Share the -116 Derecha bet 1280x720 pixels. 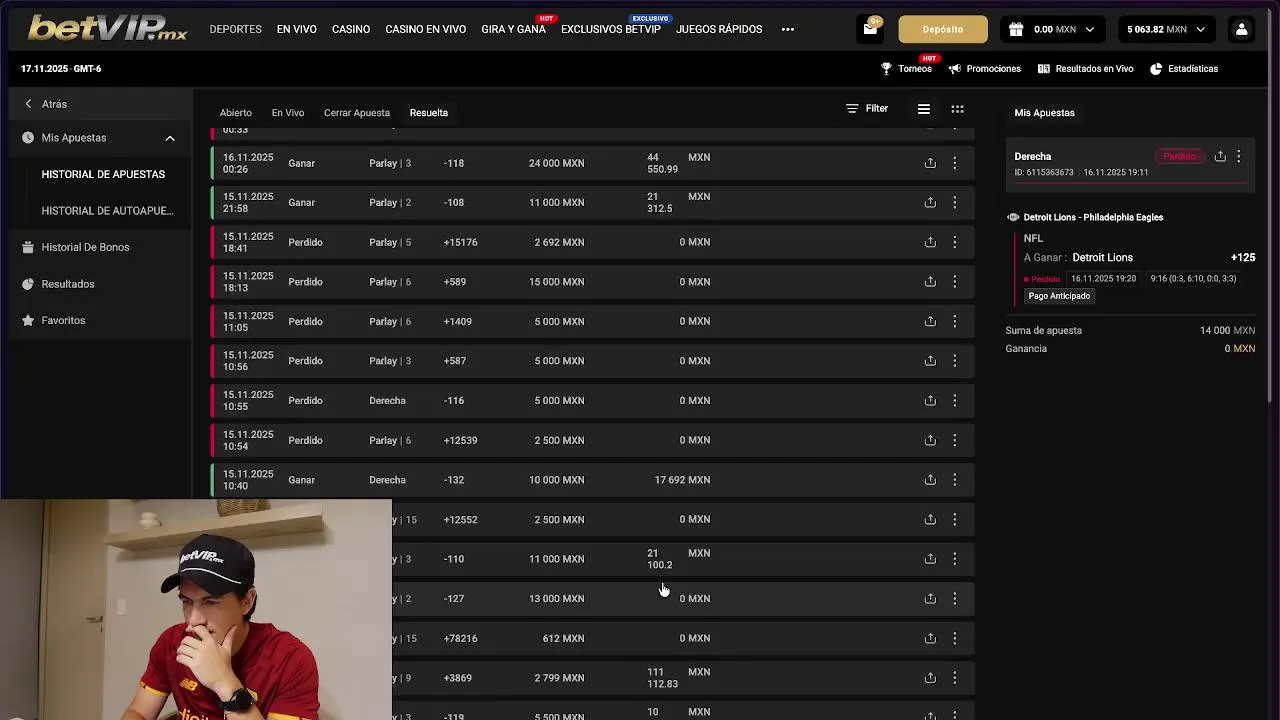pyautogui.click(x=930, y=400)
